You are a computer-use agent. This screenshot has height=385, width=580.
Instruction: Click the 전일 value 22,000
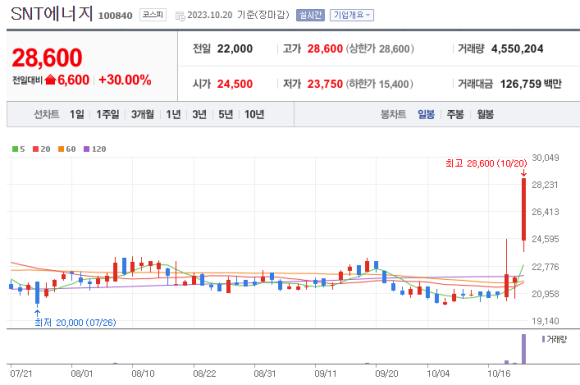coord(235,49)
